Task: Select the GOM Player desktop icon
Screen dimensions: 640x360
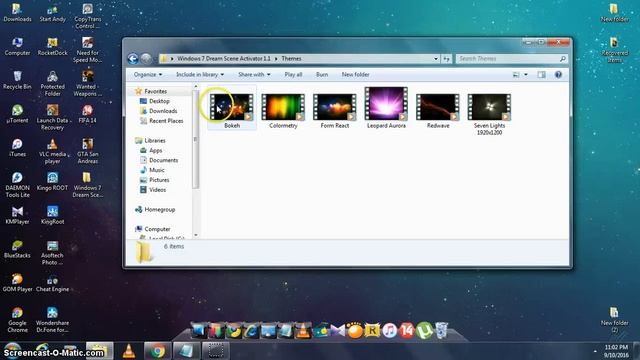Action: tap(17, 282)
